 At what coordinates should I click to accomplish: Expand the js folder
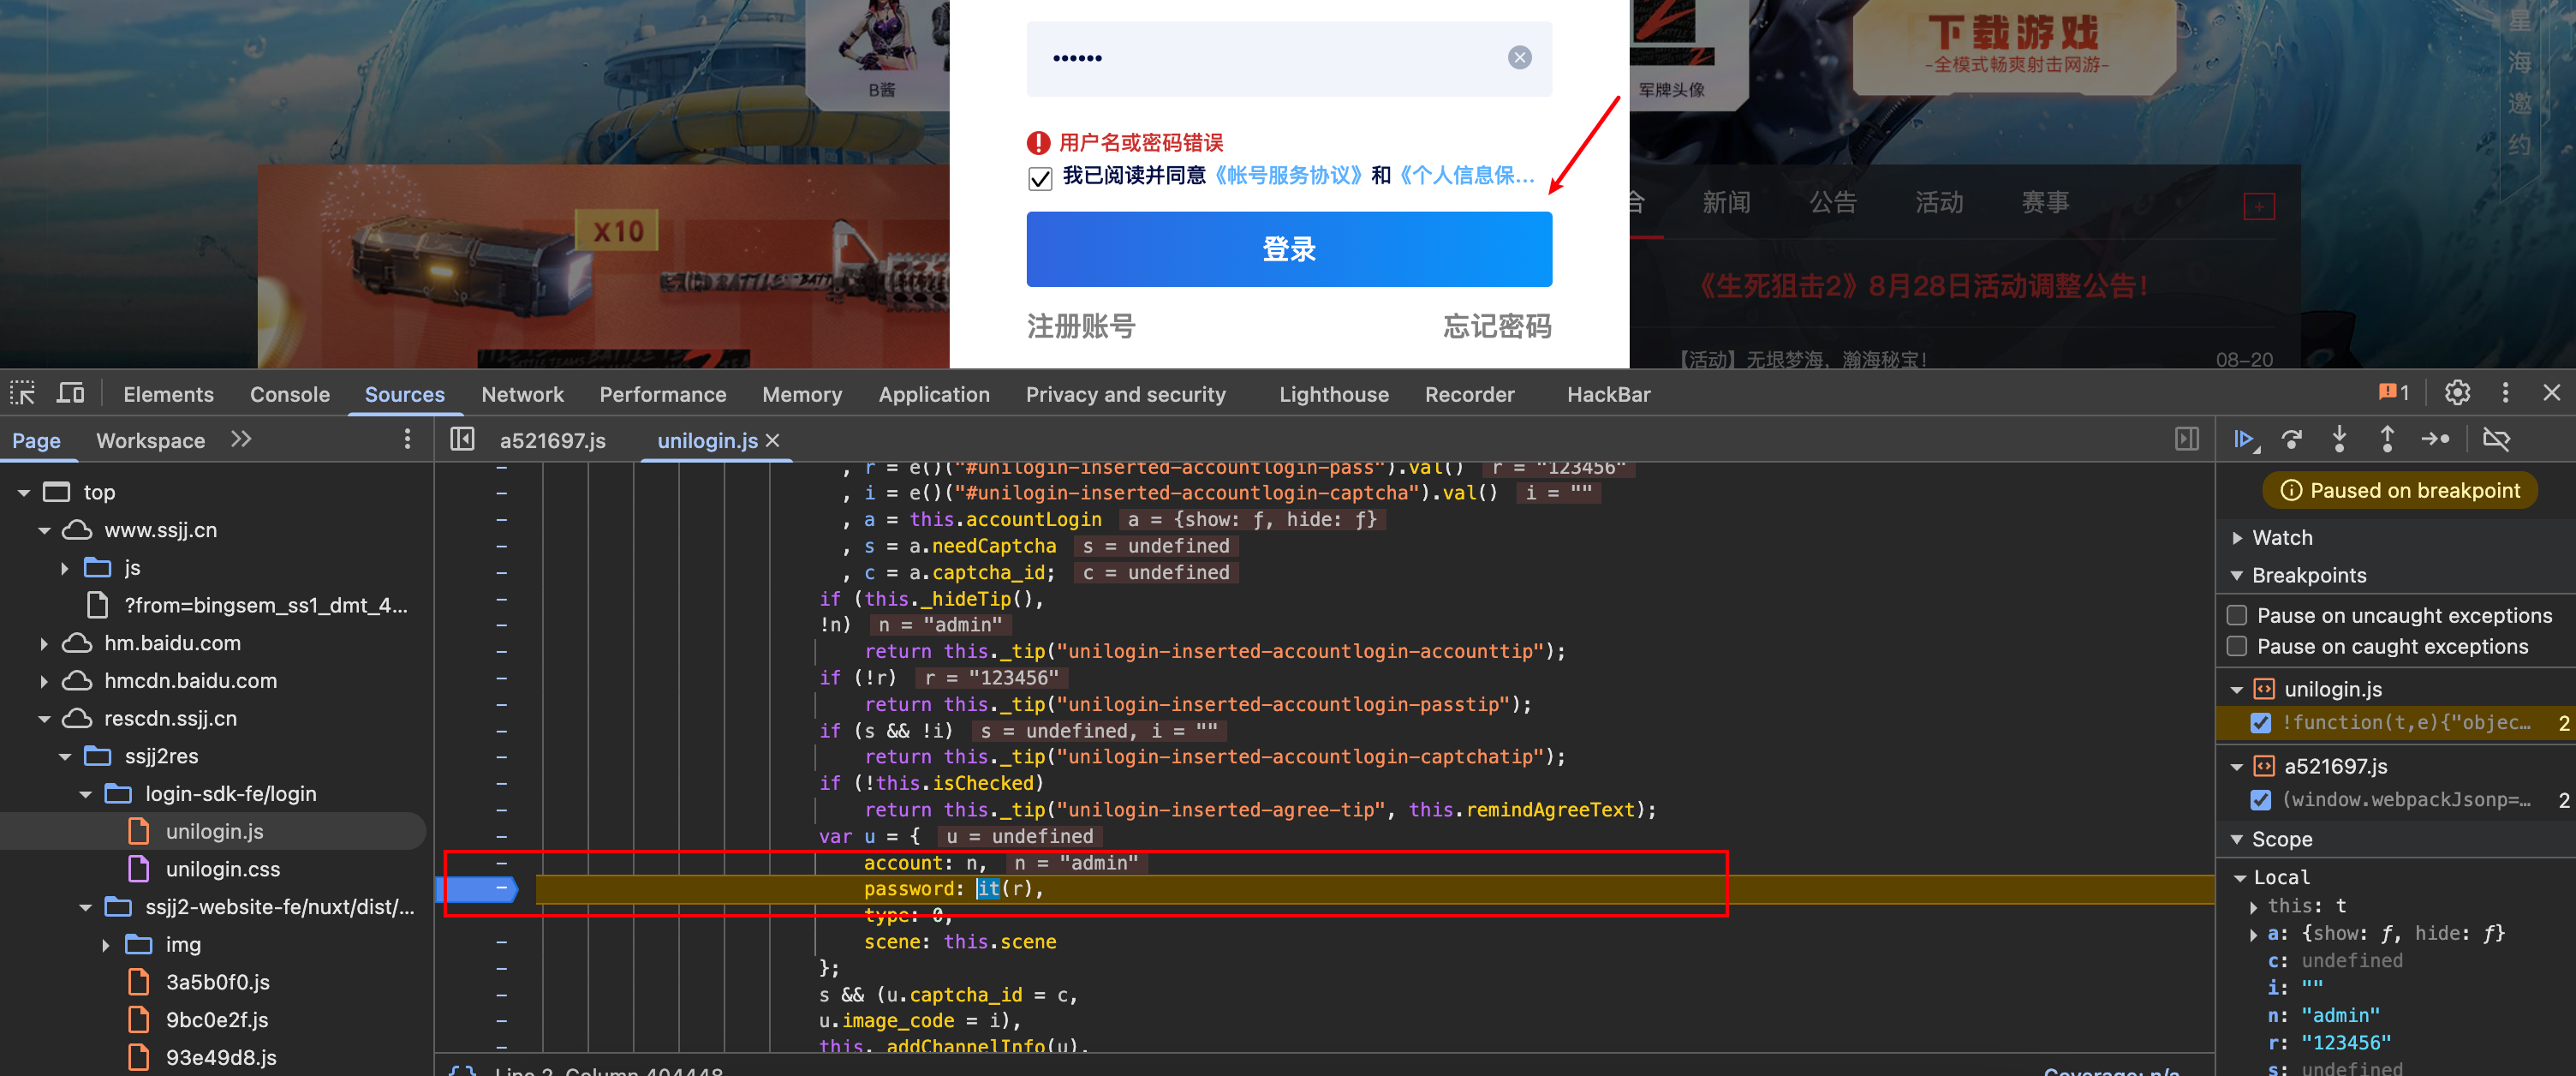(64, 568)
